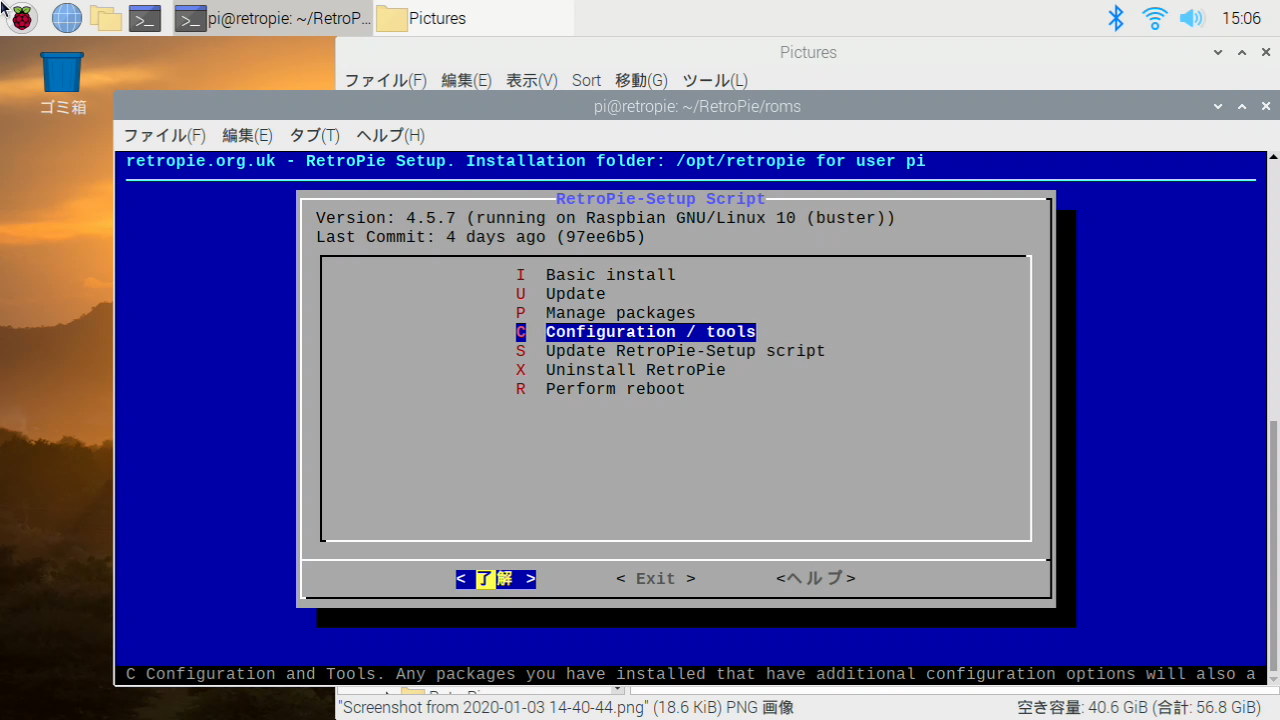Click the terminal window title bar text
The height and width of the screenshot is (720, 1280).
[x=697, y=106]
